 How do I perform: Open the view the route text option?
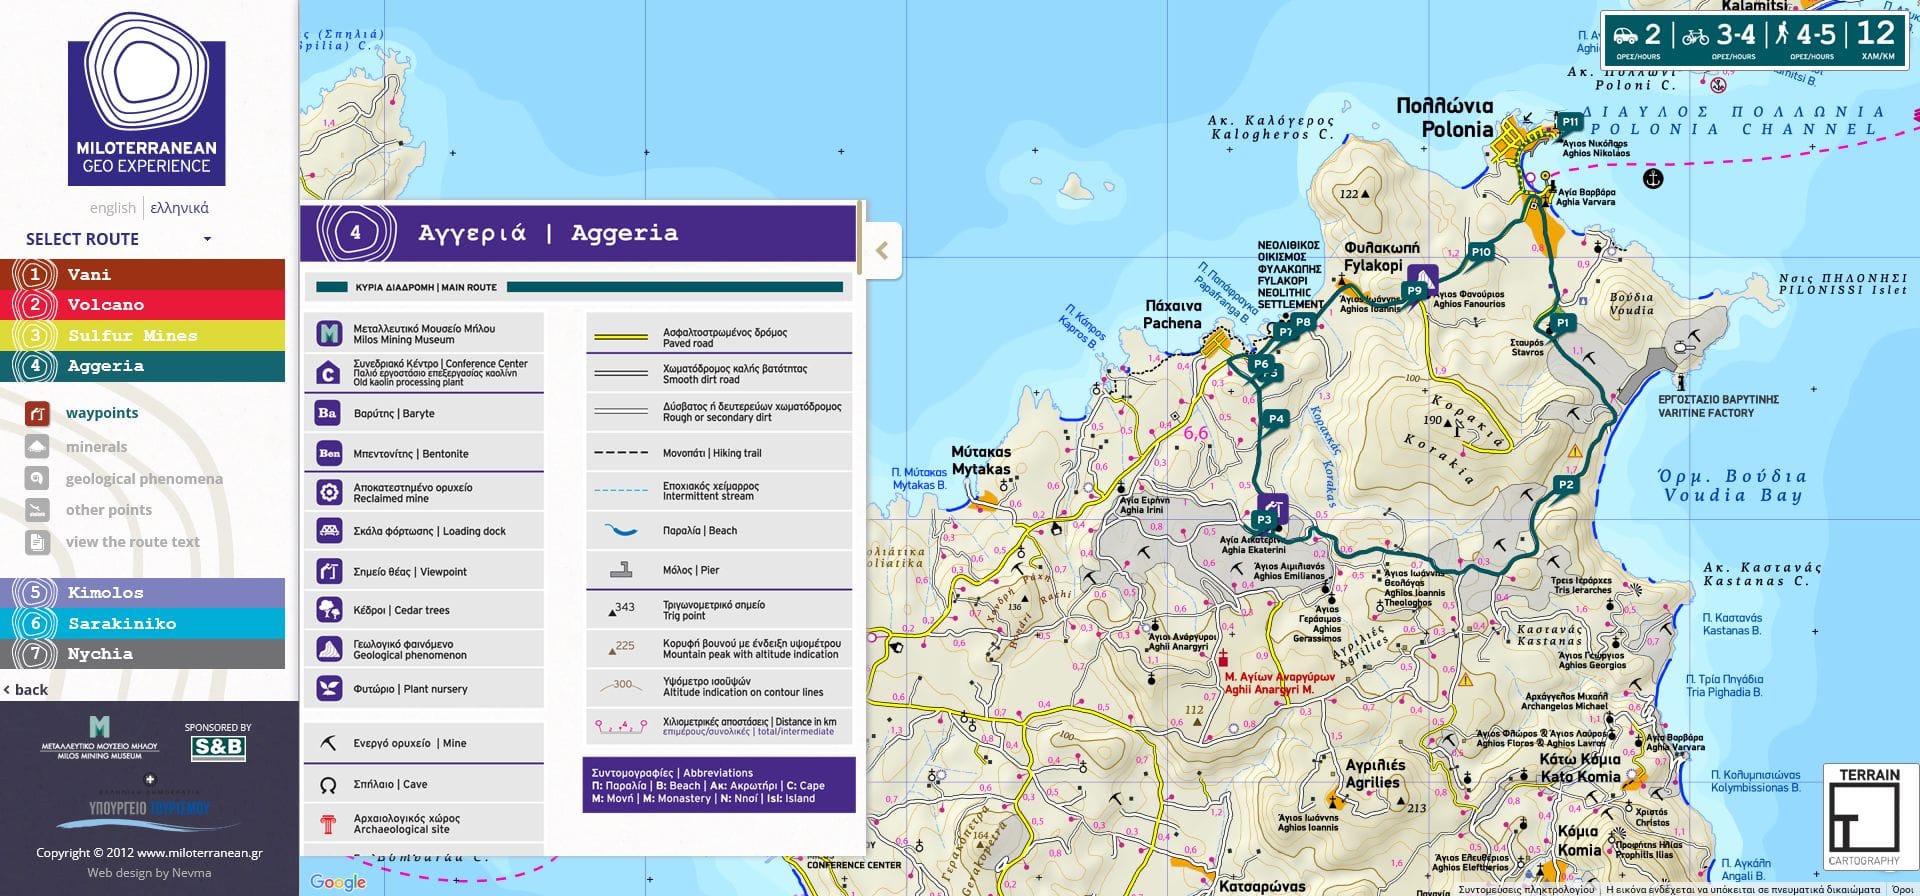tap(132, 542)
